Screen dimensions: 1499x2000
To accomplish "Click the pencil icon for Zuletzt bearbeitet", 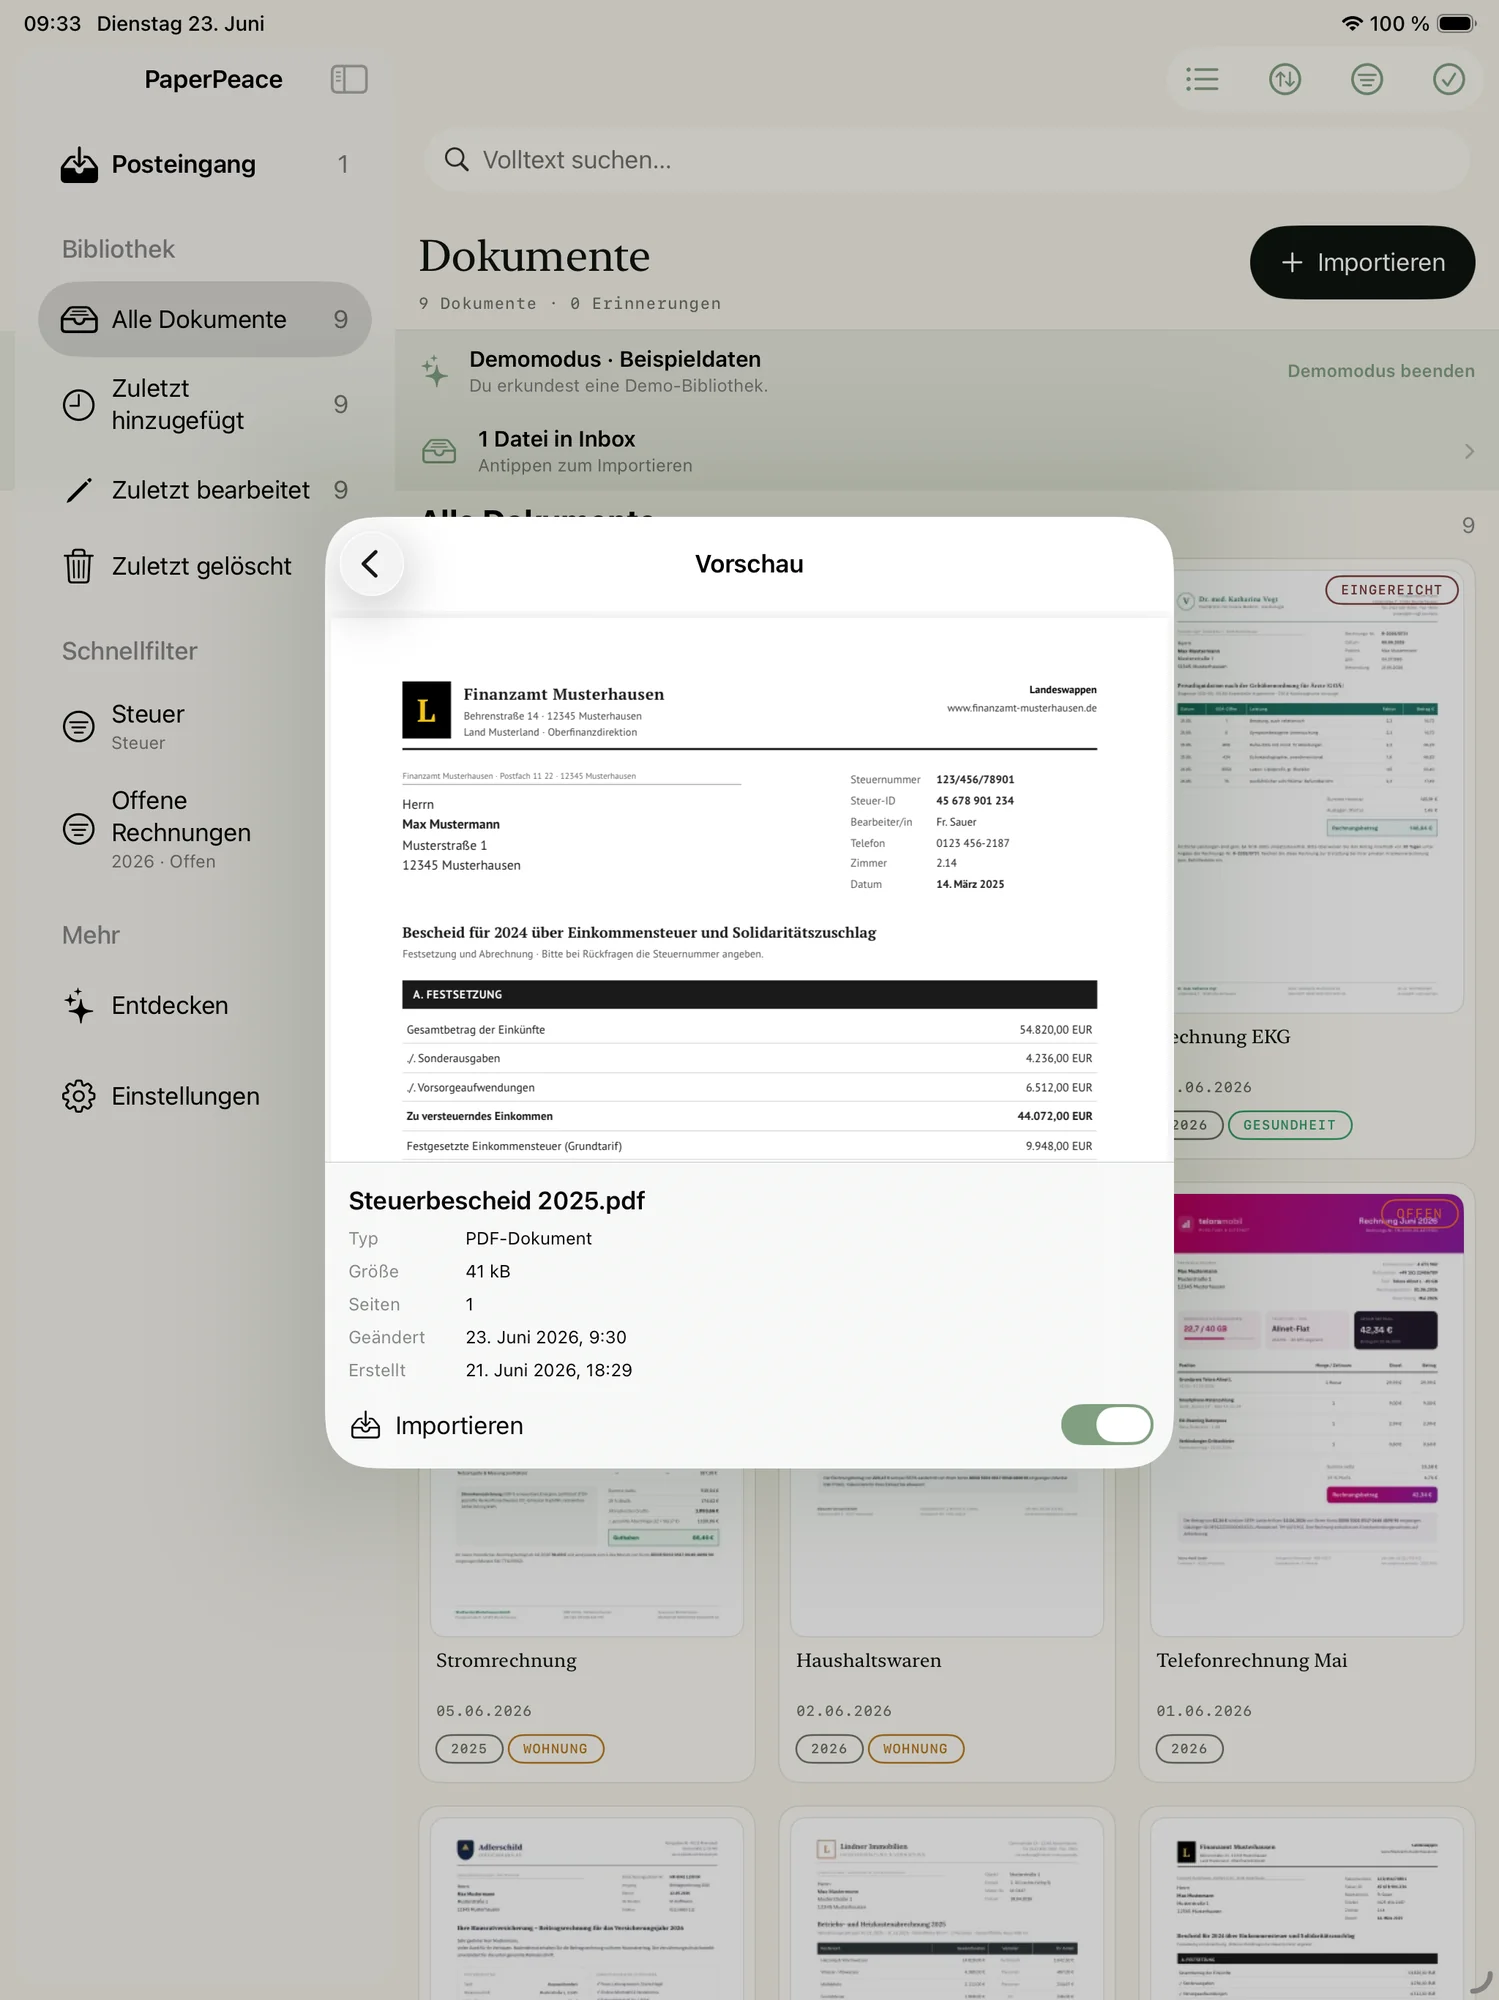I will point(79,490).
